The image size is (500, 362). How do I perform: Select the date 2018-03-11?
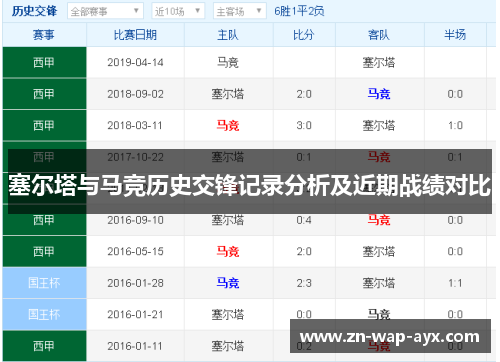pos(135,125)
